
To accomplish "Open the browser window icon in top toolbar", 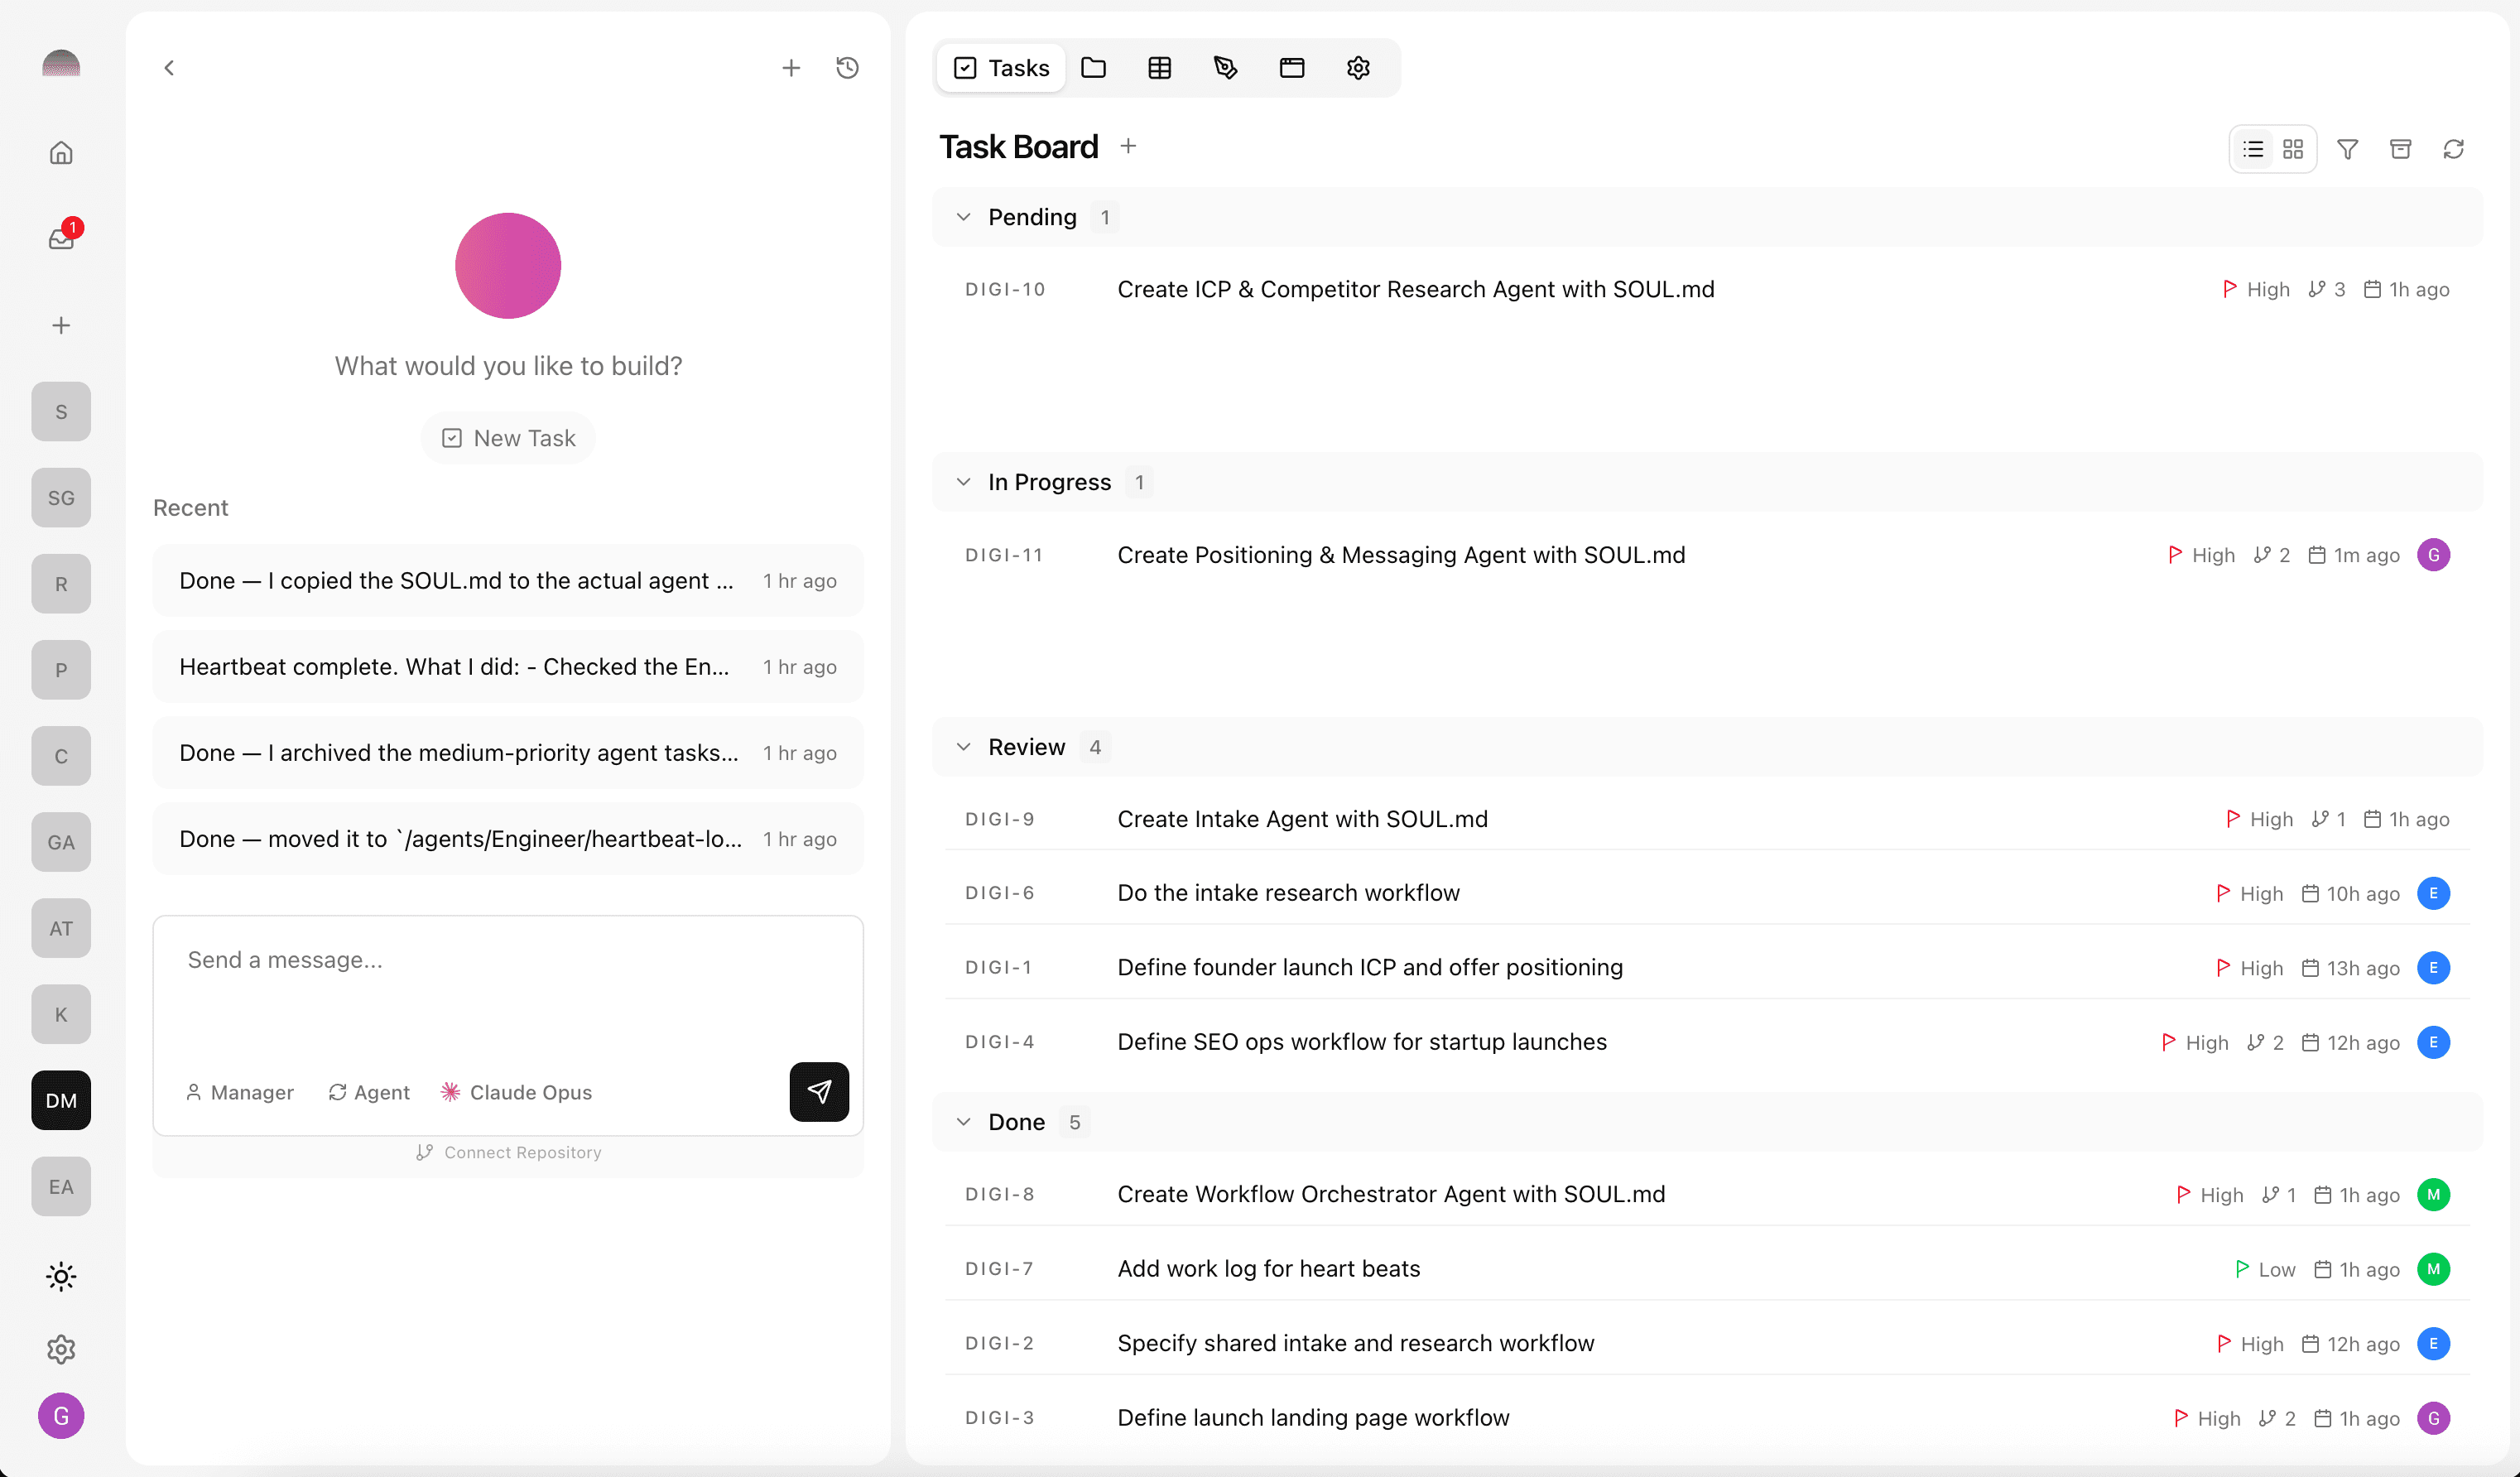I will click(x=1292, y=67).
